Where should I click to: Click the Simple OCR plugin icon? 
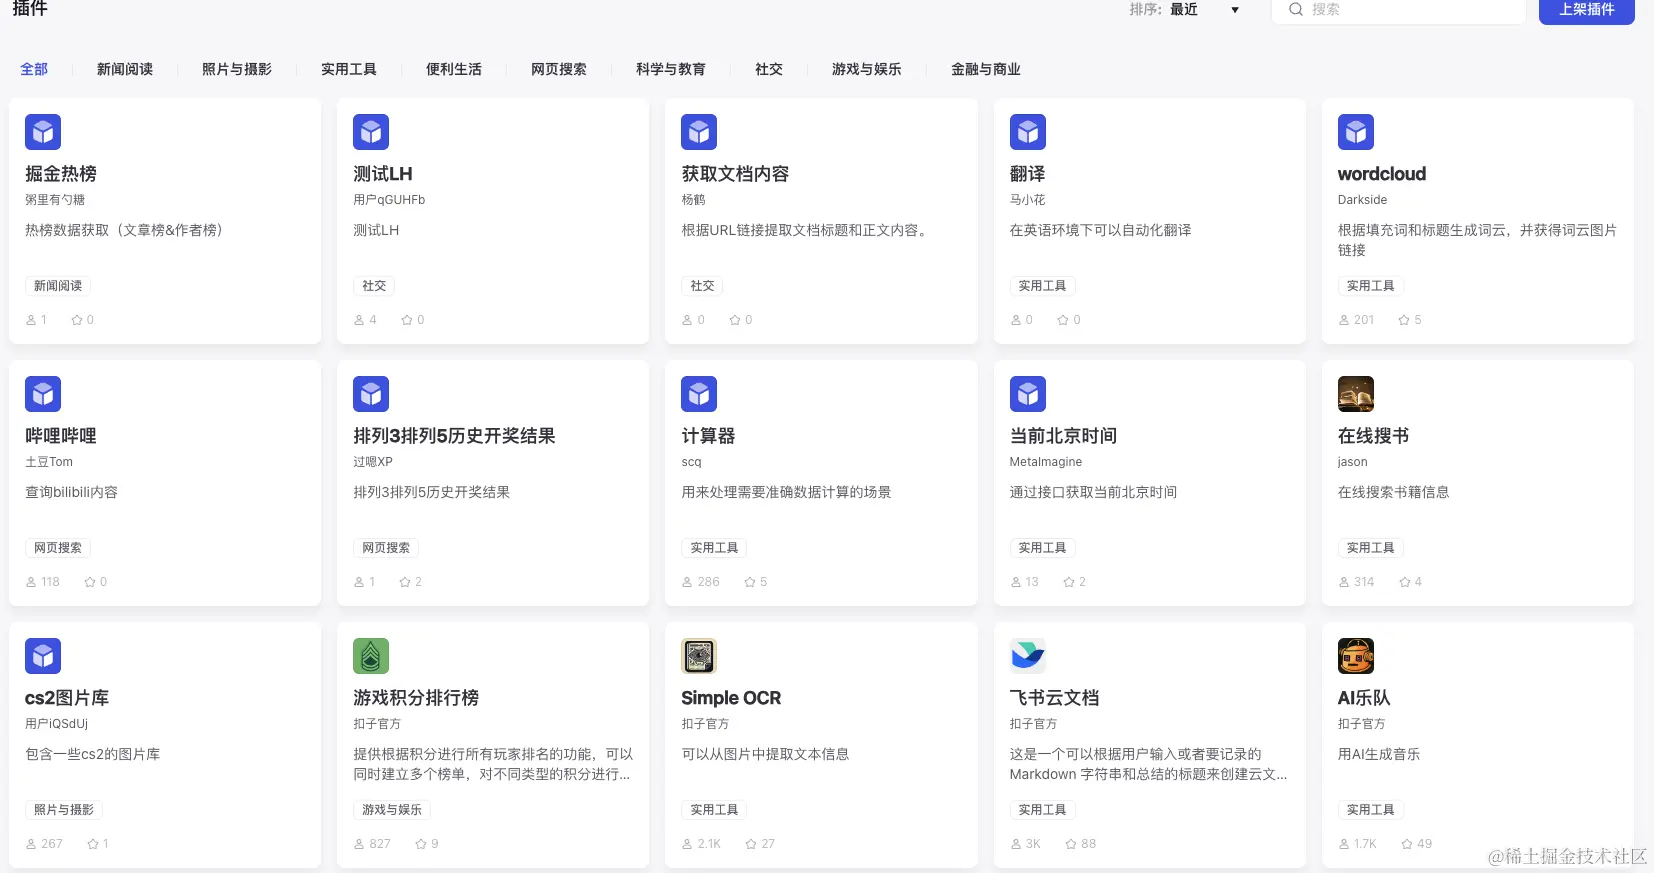699,656
